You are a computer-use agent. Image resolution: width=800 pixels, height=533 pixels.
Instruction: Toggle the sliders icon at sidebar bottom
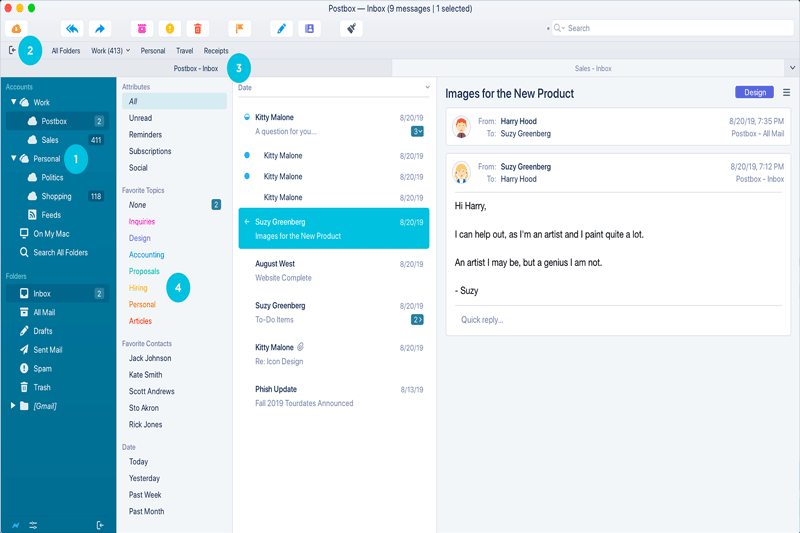[33, 525]
